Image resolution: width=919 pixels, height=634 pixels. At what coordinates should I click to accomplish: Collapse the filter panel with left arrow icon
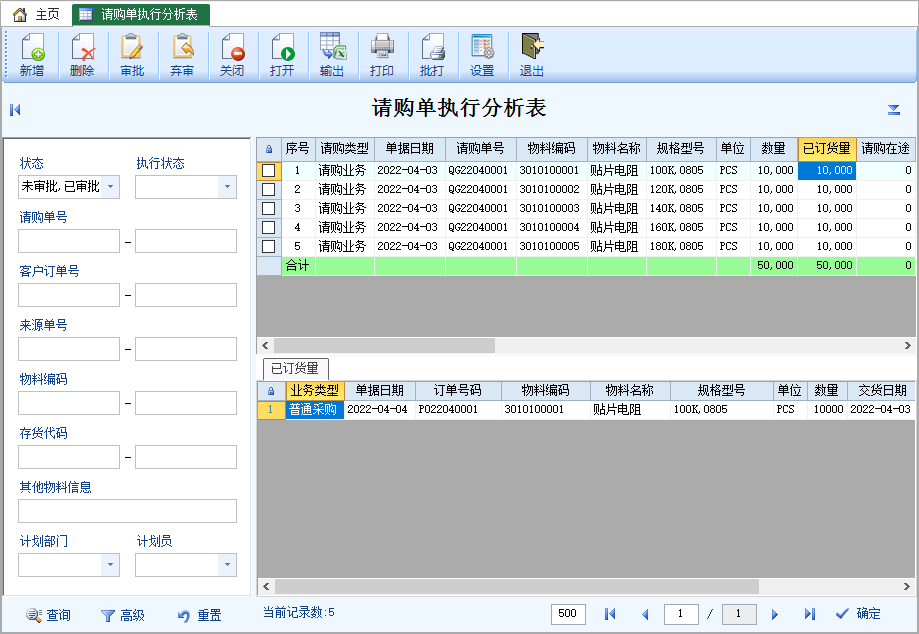coord(15,110)
